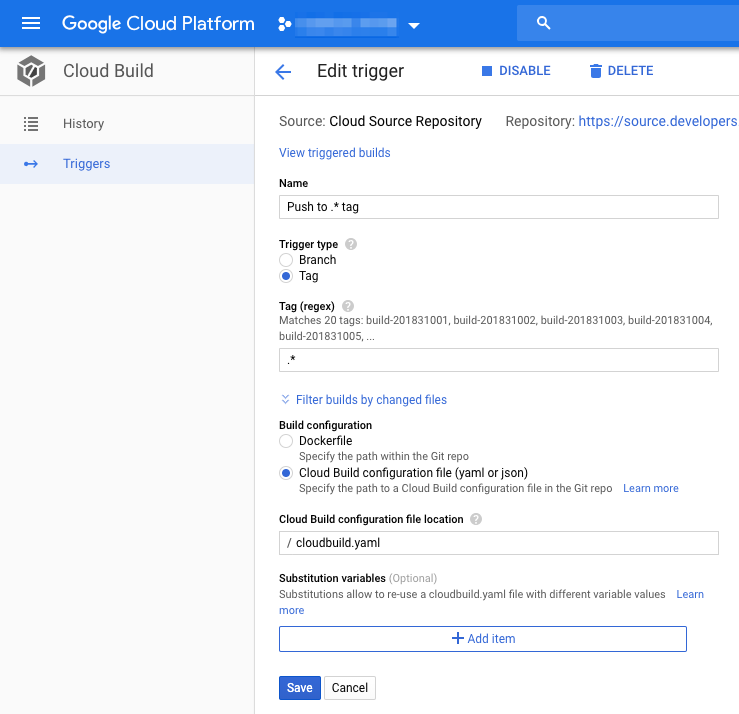Image resolution: width=739 pixels, height=714 pixels.
Task: Click 'Source: Cloud Source Repository' text
Action: coord(380,121)
